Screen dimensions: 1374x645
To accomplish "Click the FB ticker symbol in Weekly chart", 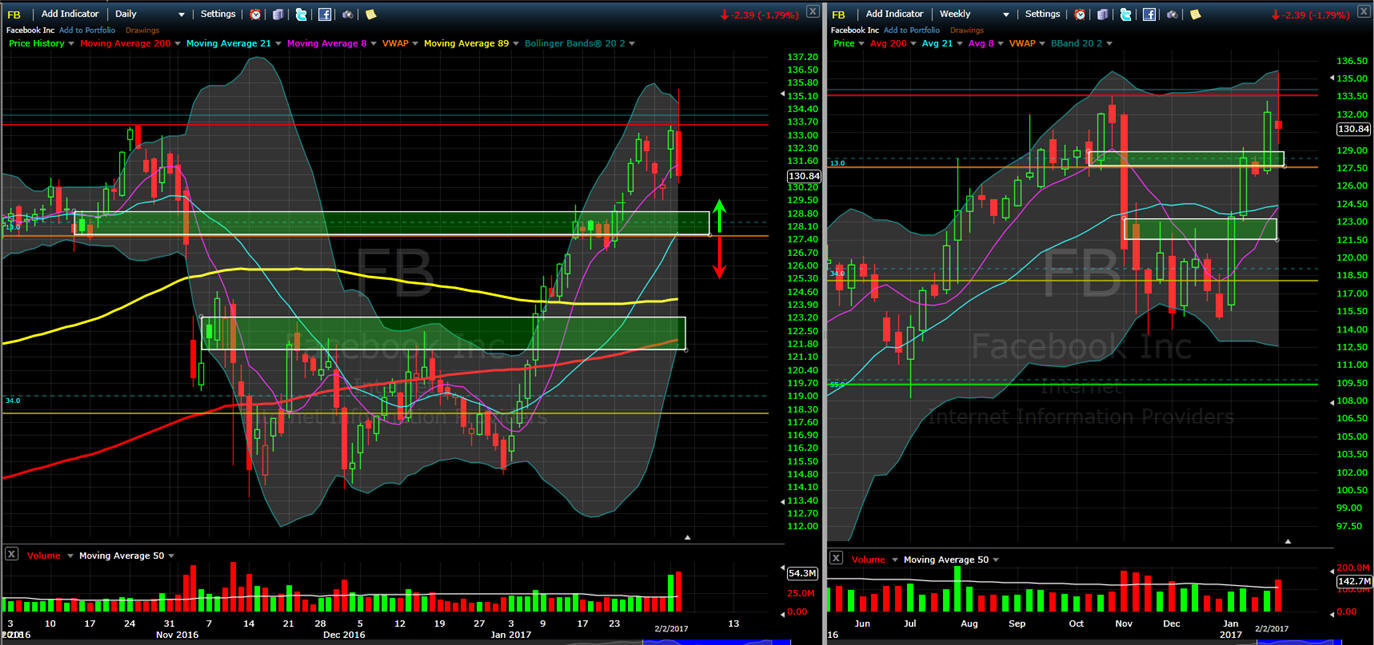I will (x=838, y=15).
